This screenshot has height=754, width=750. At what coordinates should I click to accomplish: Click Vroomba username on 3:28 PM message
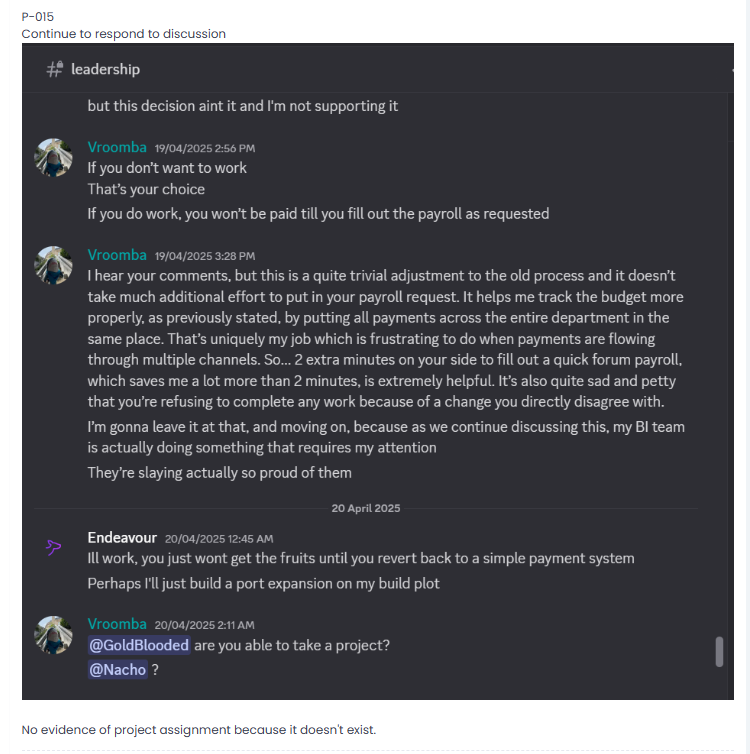point(117,255)
